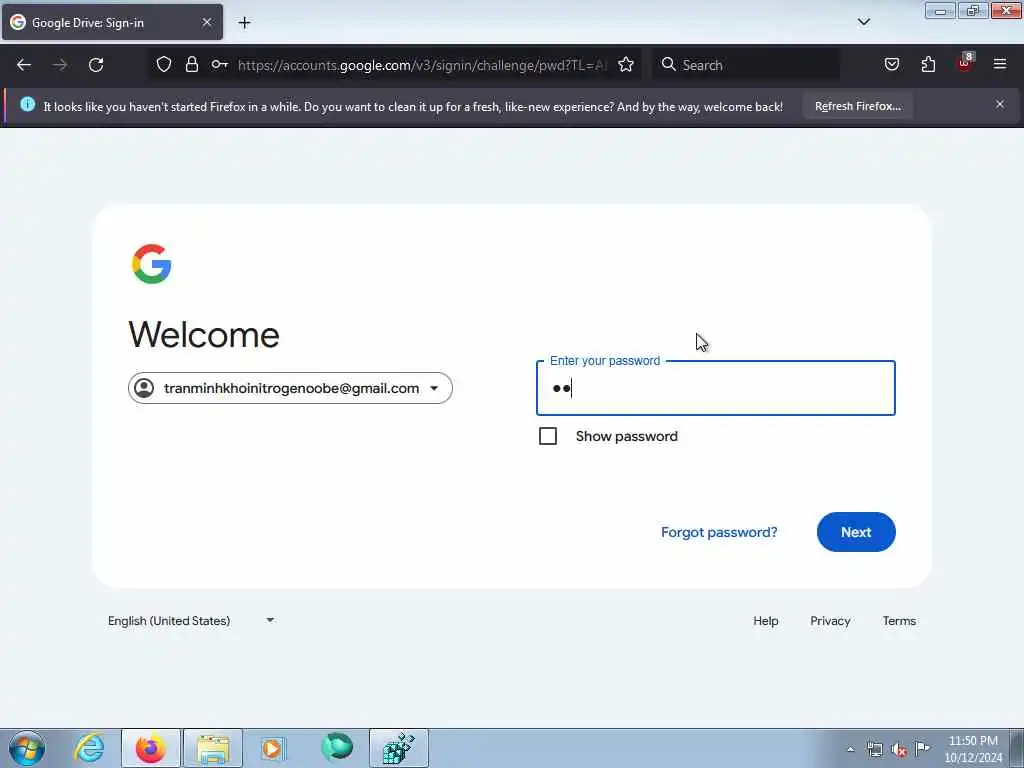This screenshot has height=768, width=1024.
Task: View site security padlock info
Action: tap(191, 64)
